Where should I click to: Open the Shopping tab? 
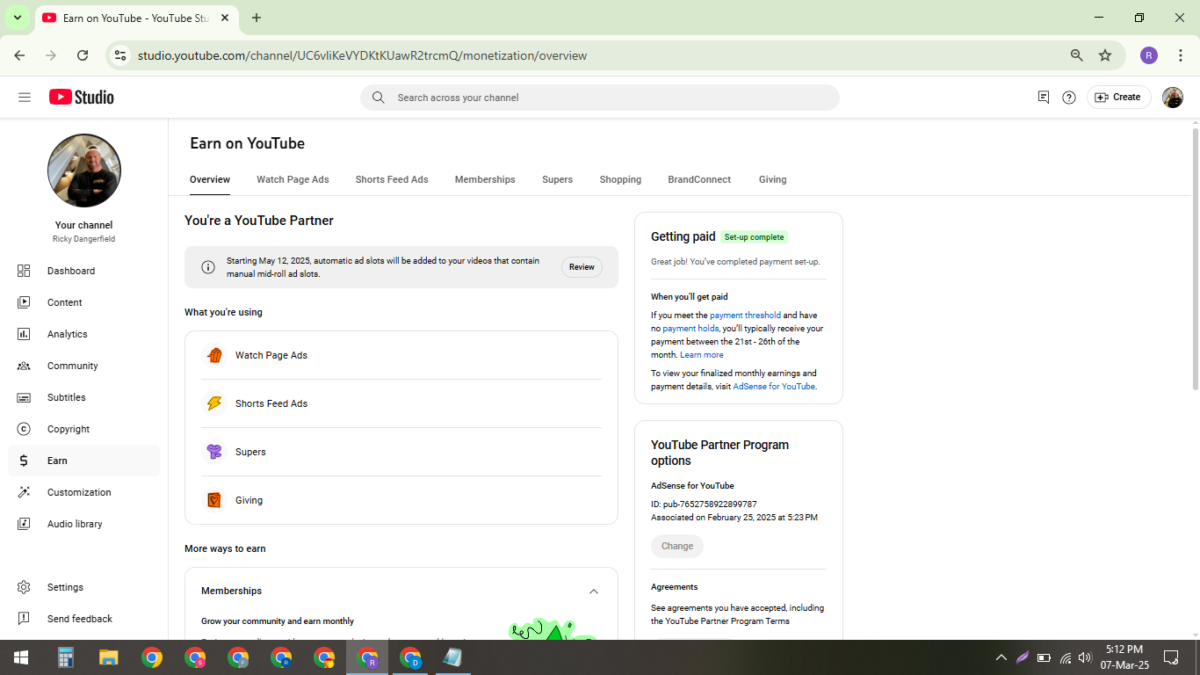pyautogui.click(x=621, y=180)
